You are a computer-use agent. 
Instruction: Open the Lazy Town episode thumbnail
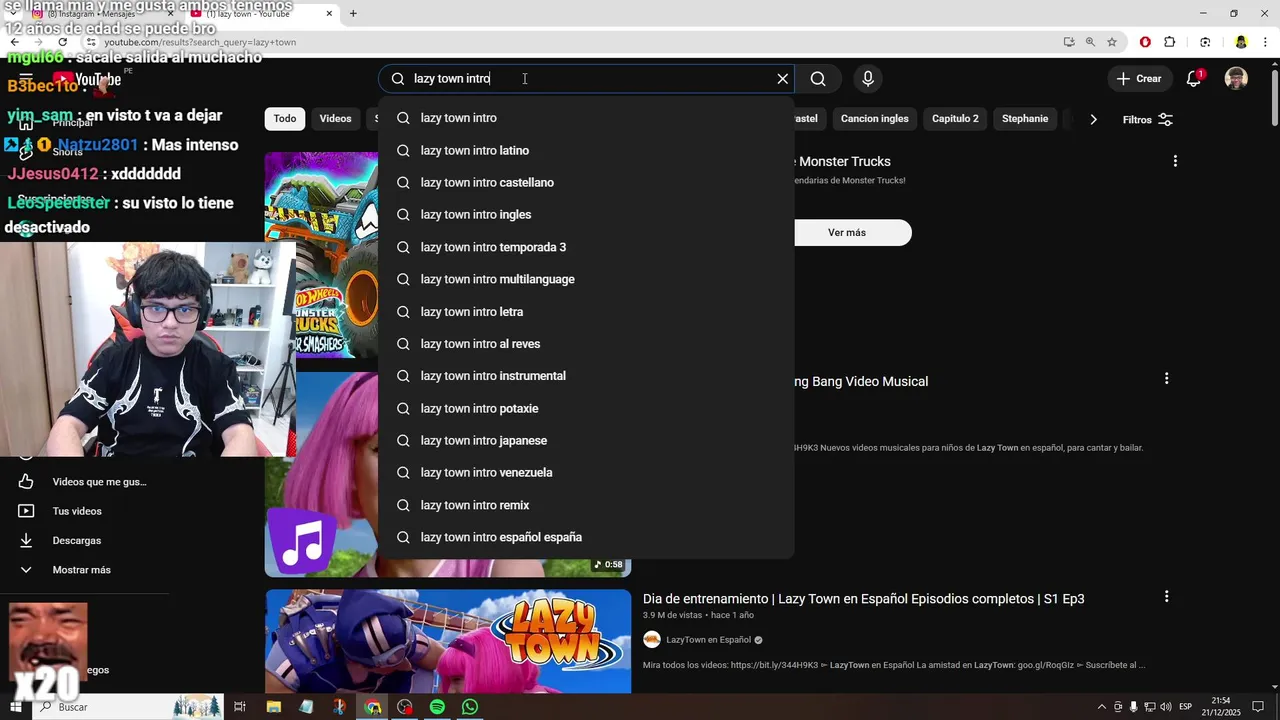[448, 641]
